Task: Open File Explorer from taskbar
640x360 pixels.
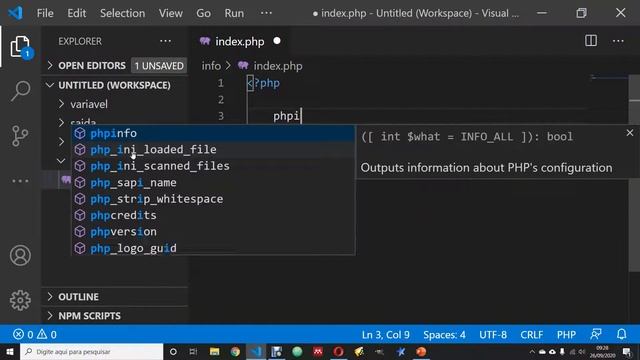Action: 214,351
